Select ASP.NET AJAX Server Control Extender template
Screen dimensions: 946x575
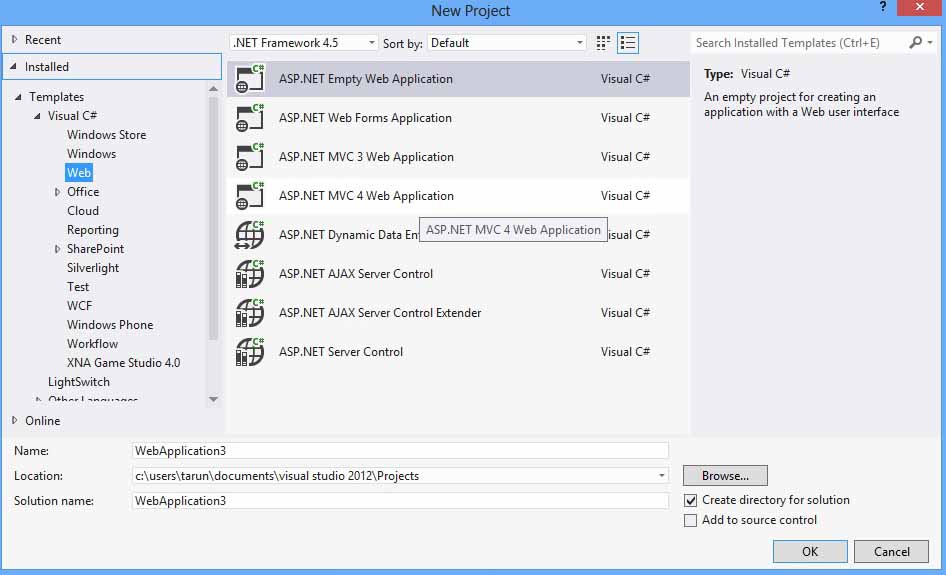point(459,313)
